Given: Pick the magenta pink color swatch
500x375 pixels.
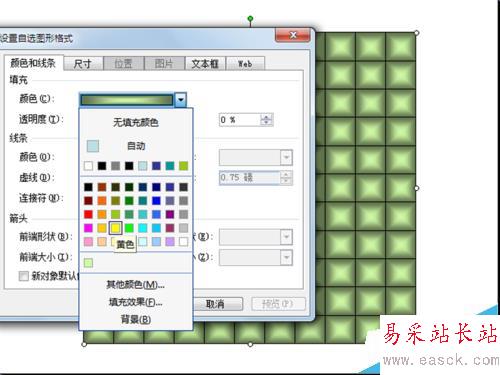Looking at the screenshot, I should click(x=88, y=228).
